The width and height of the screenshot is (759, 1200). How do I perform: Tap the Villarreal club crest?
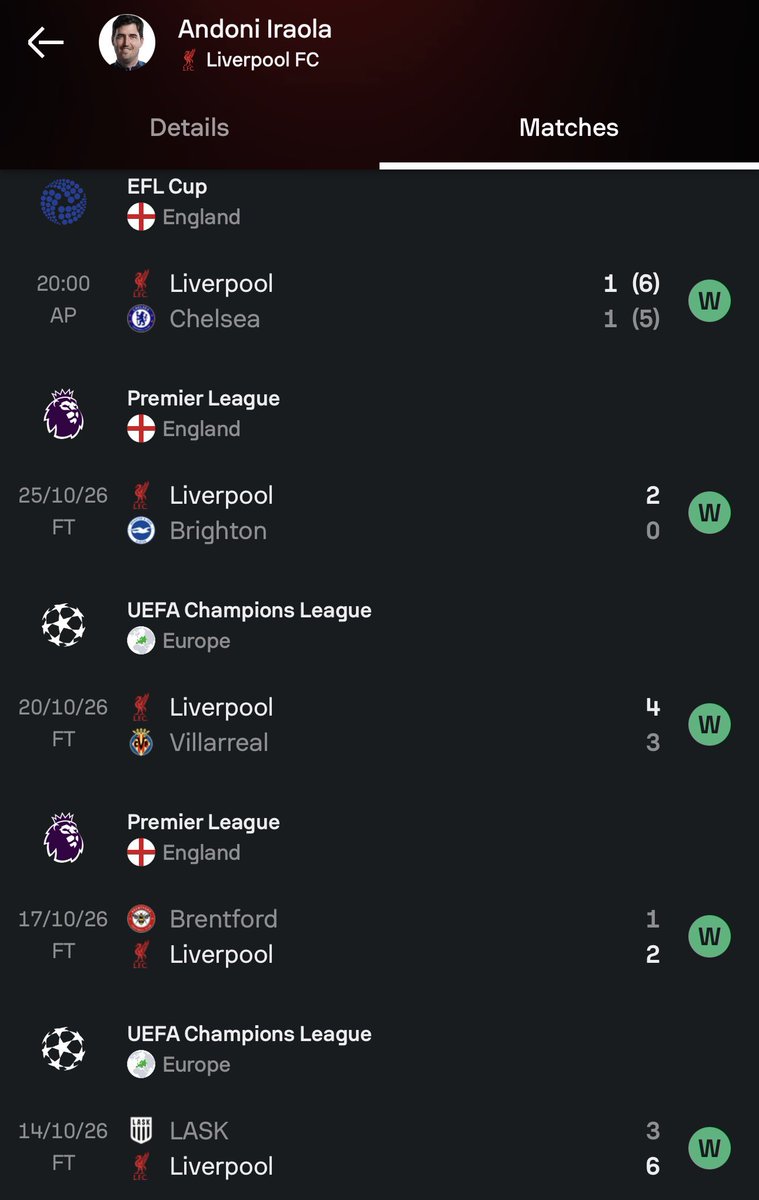point(141,743)
